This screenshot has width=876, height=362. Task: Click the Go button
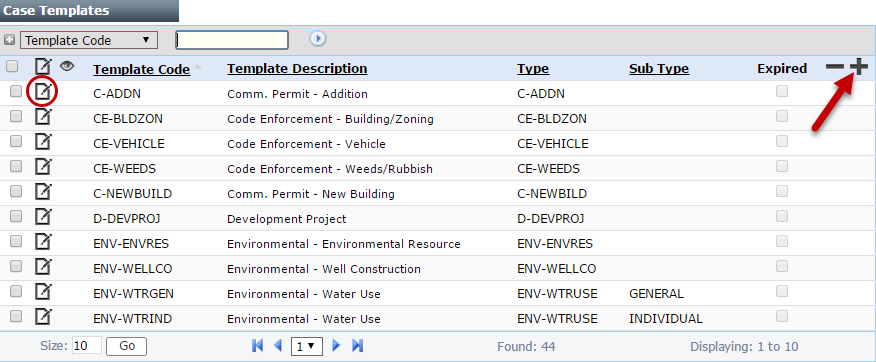click(x=127, y=346)
